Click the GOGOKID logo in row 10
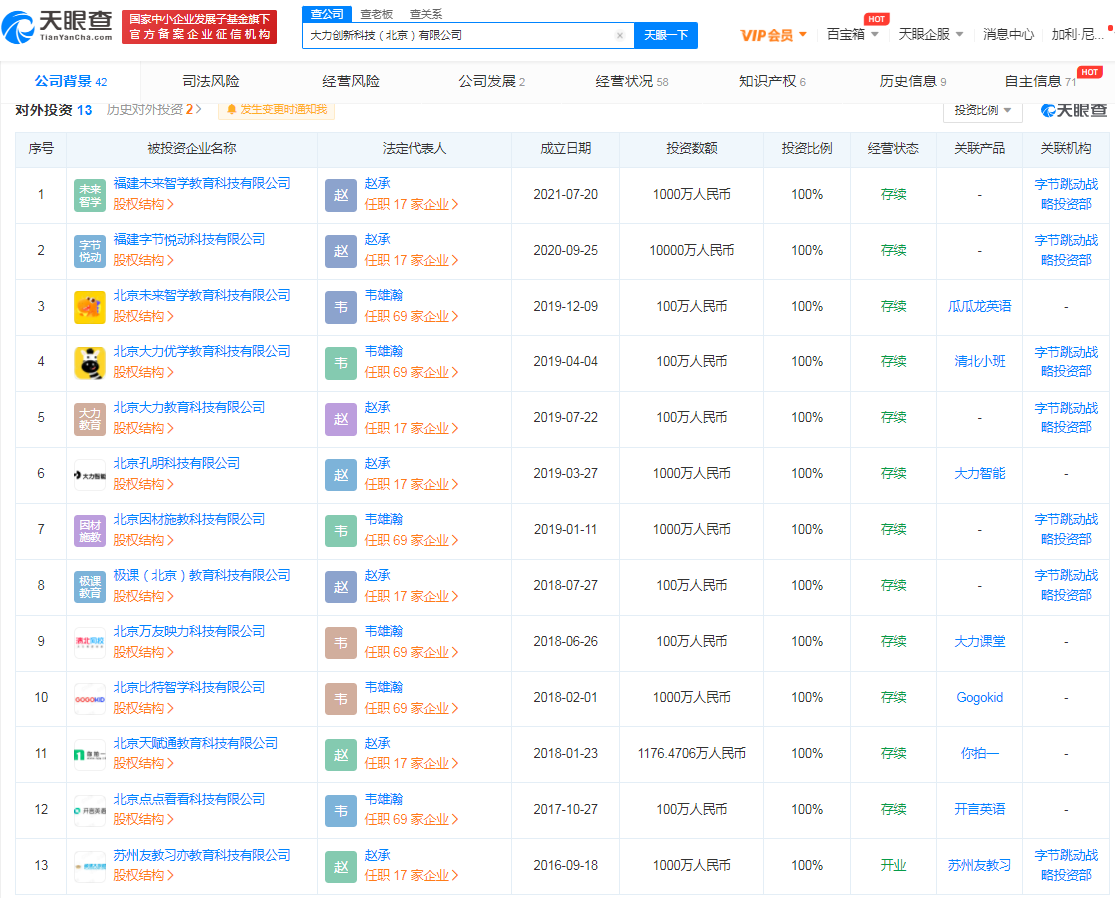 tap(90, 699)
